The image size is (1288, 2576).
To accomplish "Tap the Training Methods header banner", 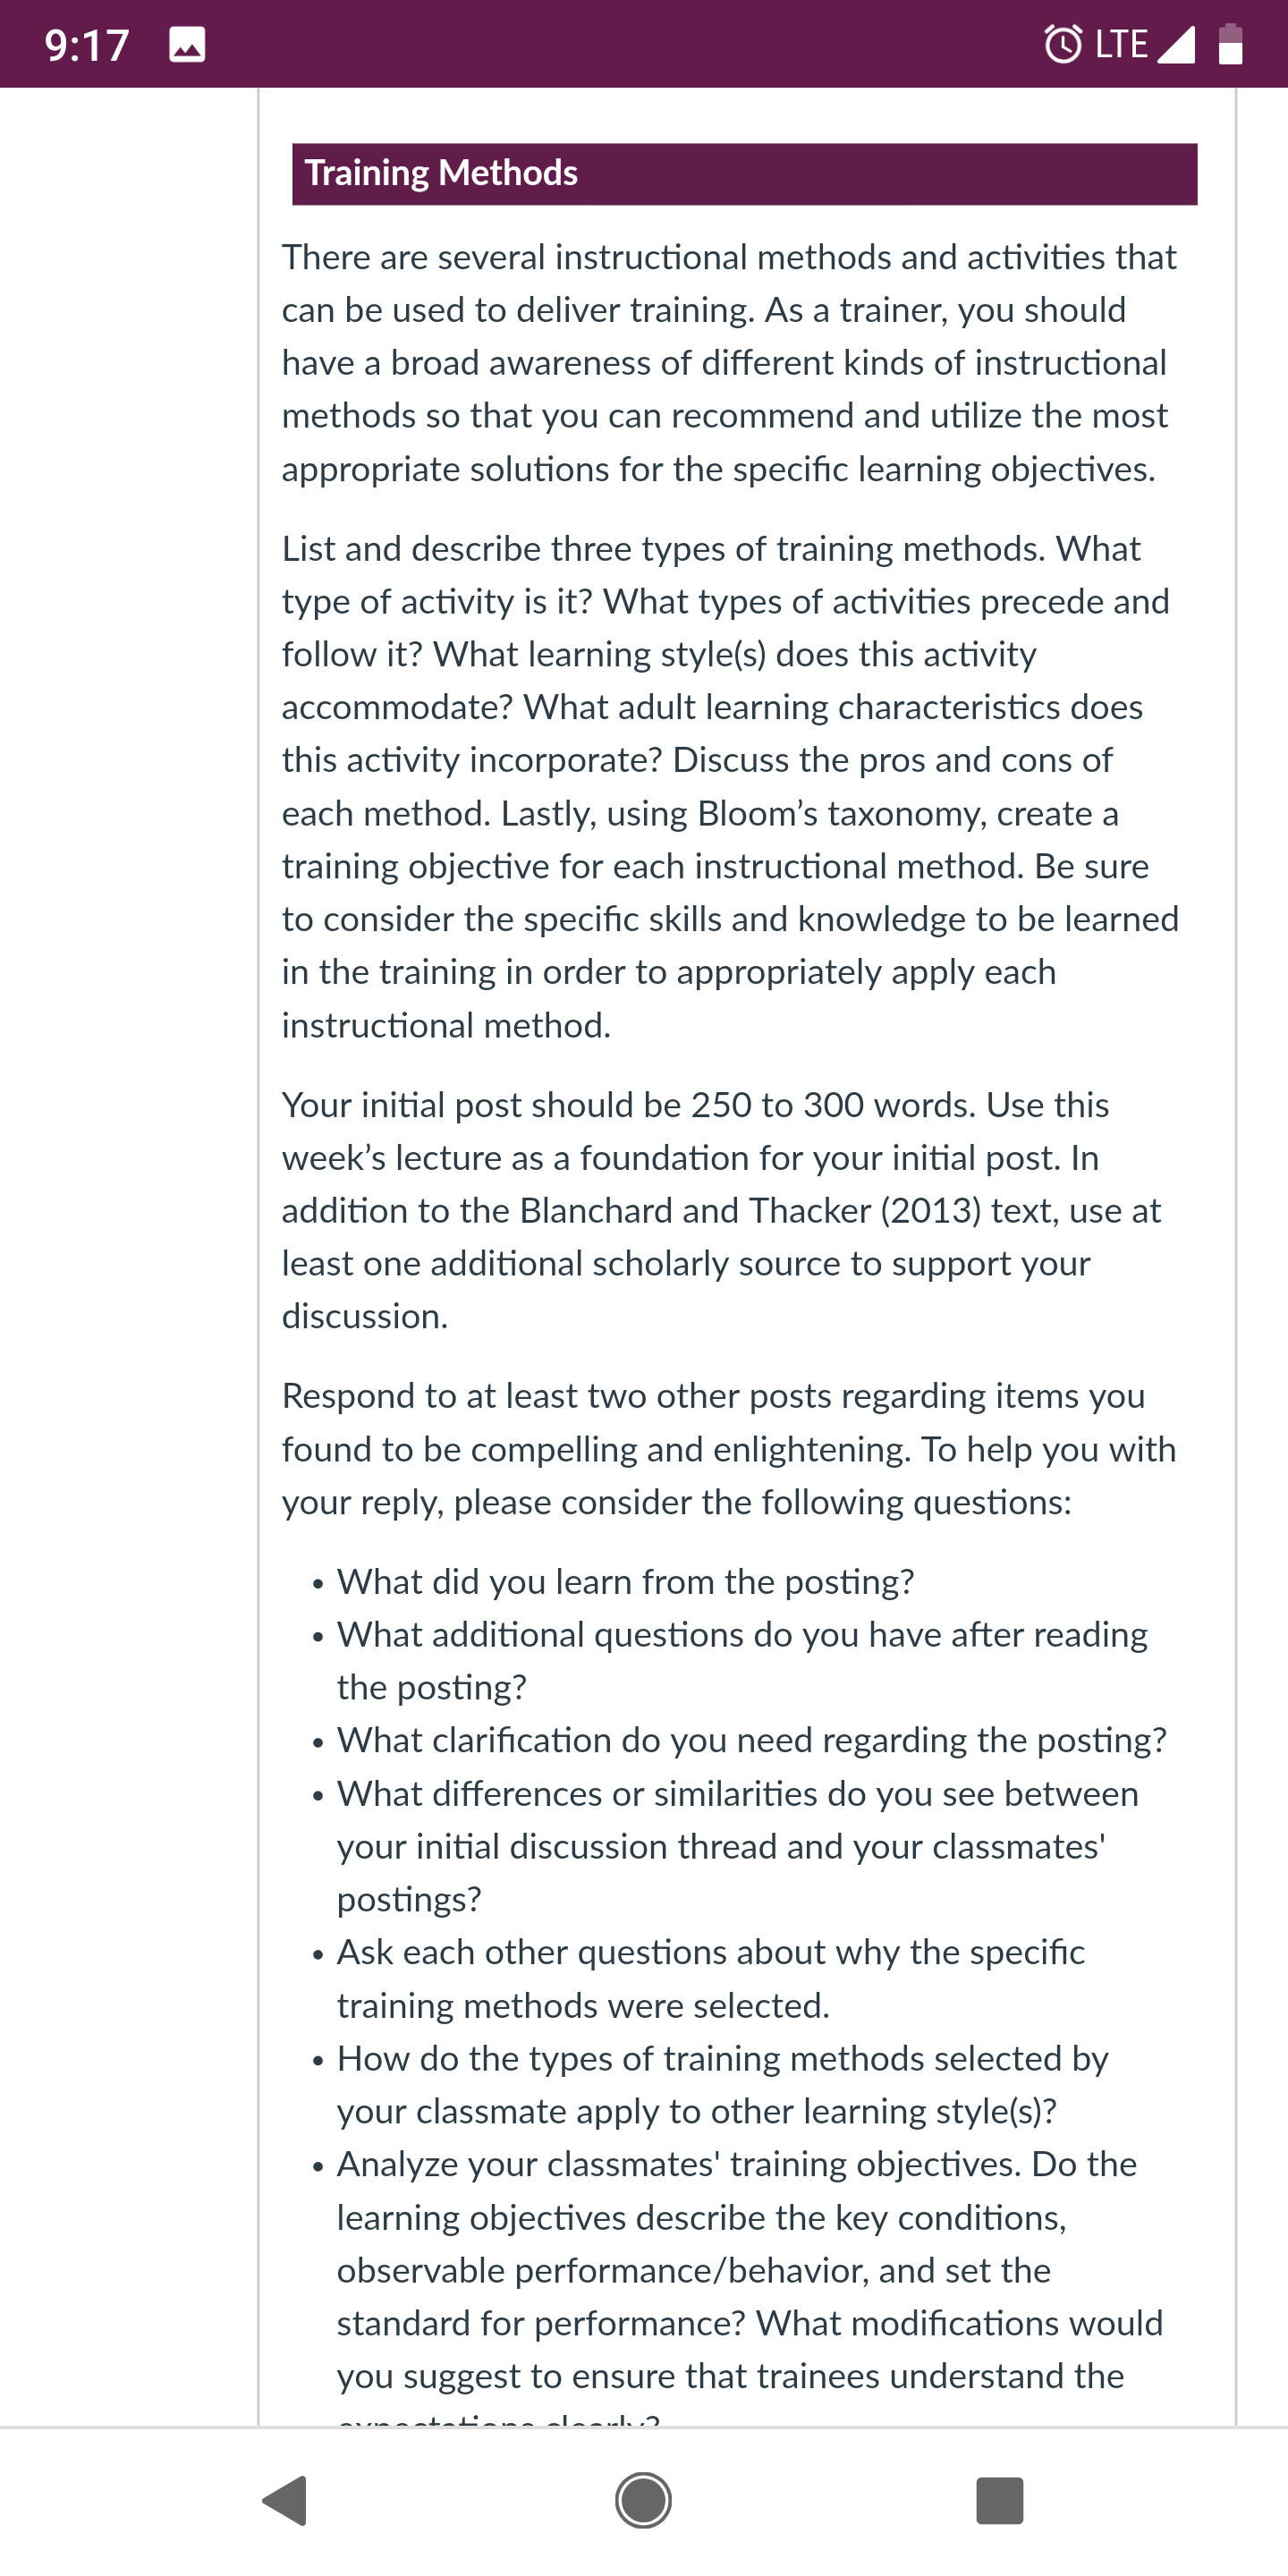I will pos(744,174).
